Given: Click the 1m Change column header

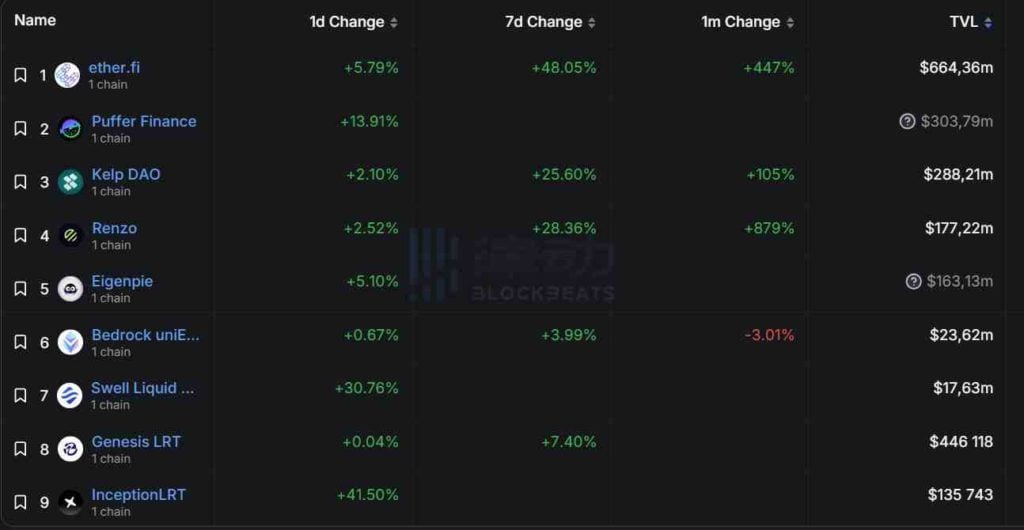Looking at the screenshot, I should (x=738, y=22).
